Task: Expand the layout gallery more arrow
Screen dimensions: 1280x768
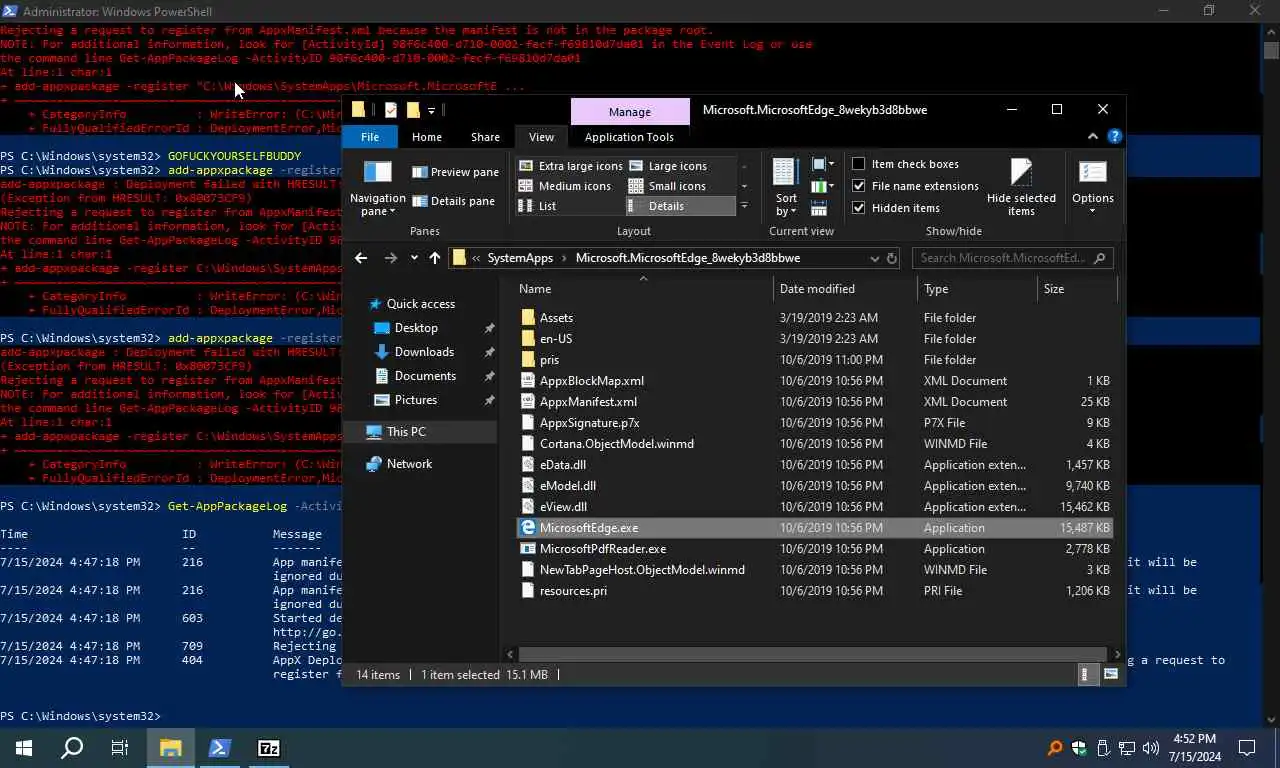Action: coord(744,206)
